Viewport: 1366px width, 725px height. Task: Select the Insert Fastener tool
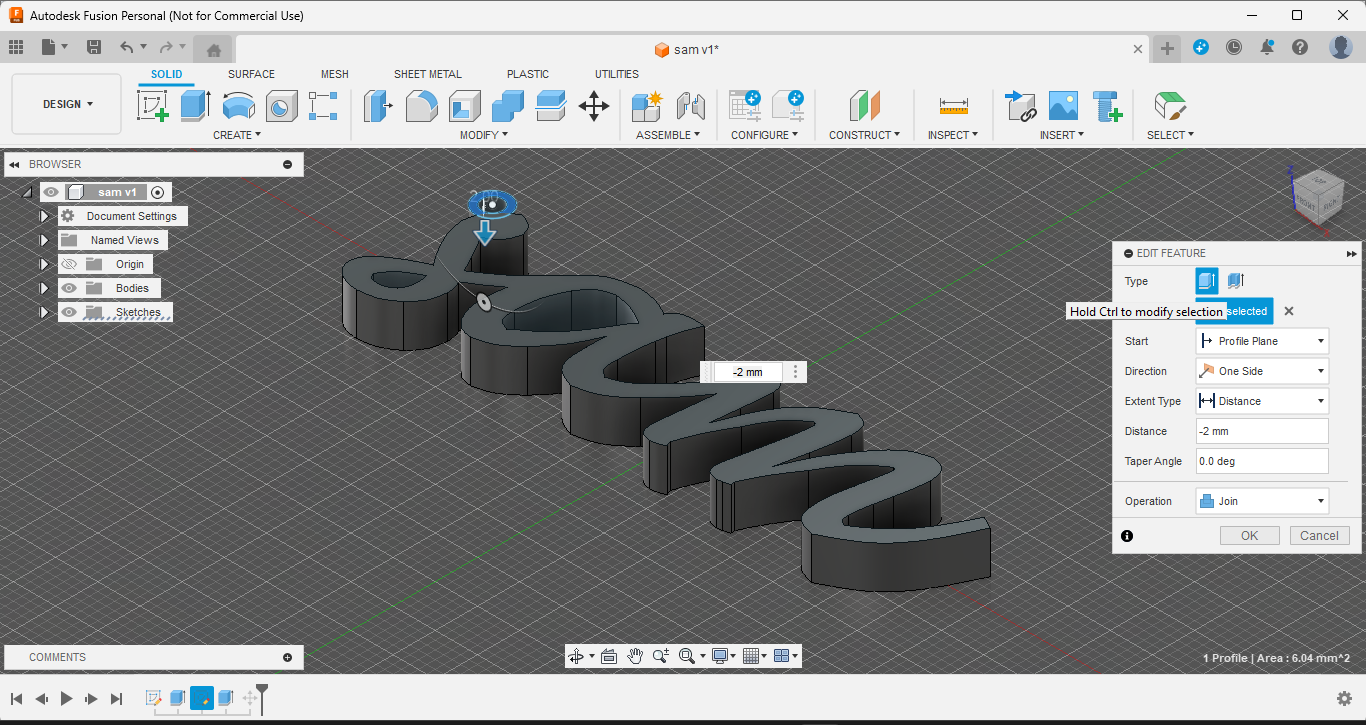point(1106,105)
